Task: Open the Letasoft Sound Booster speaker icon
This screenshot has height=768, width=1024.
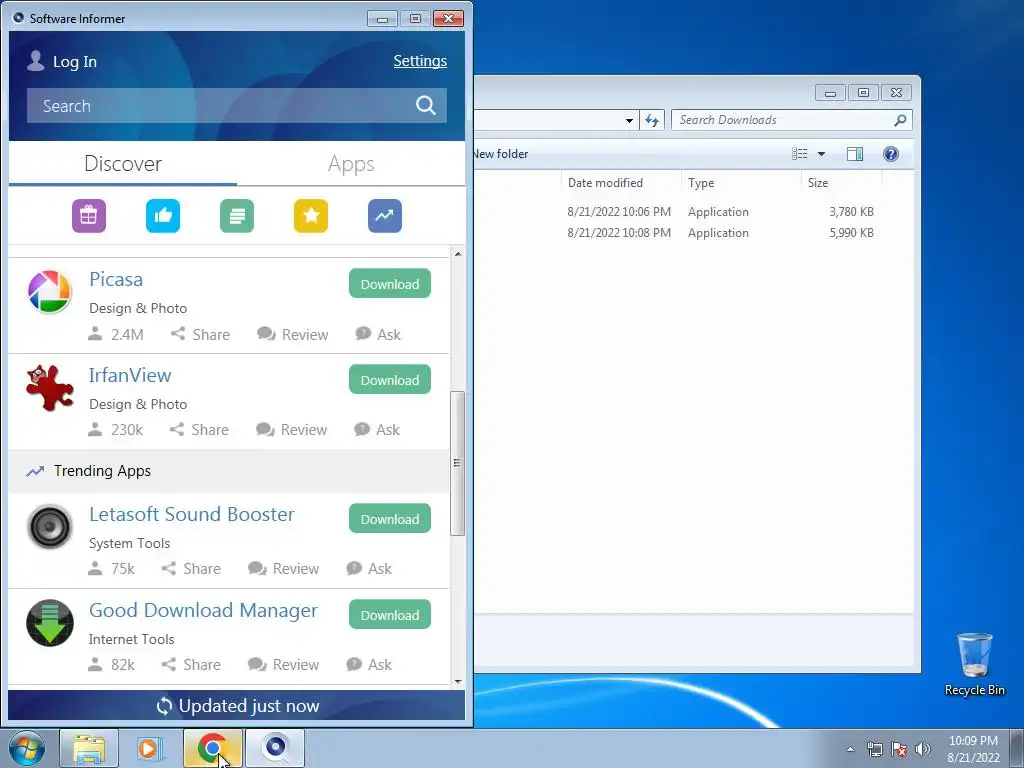Action: tap(50, 526)
